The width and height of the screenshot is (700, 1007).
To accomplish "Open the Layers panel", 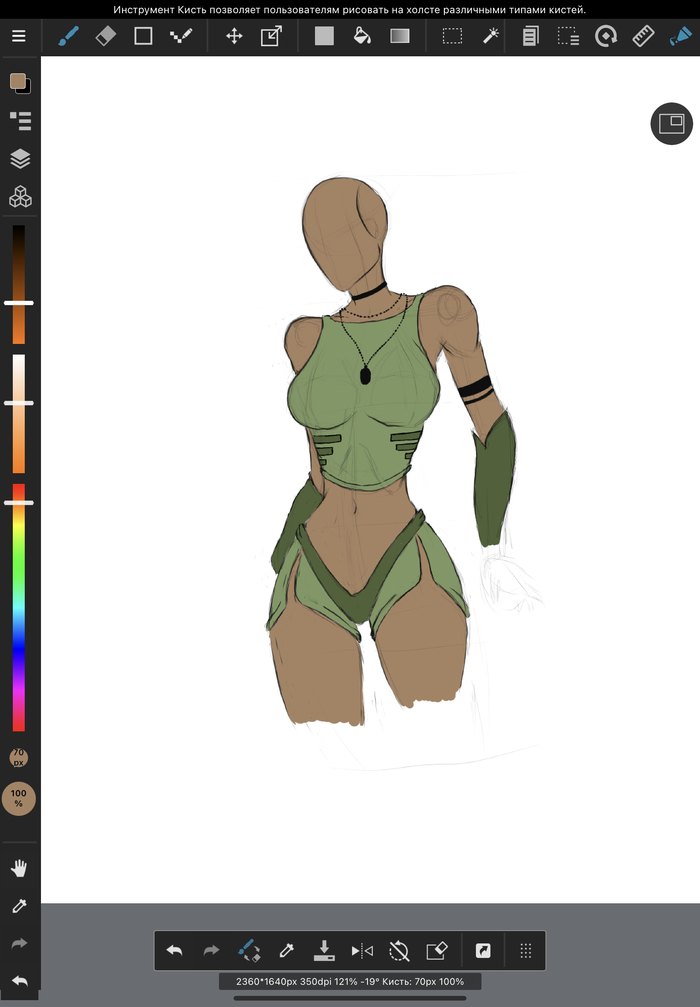I will tap(19, 159).
